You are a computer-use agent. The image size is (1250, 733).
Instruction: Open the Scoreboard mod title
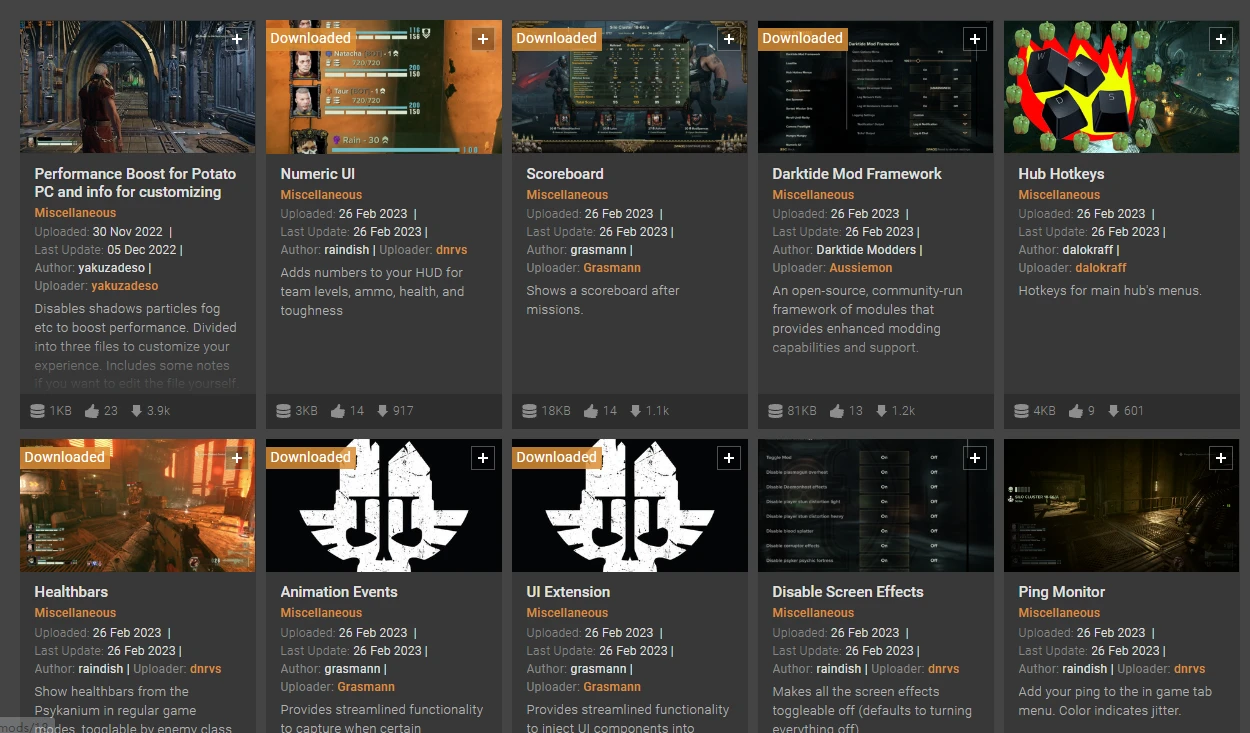(x=565, y=173)
